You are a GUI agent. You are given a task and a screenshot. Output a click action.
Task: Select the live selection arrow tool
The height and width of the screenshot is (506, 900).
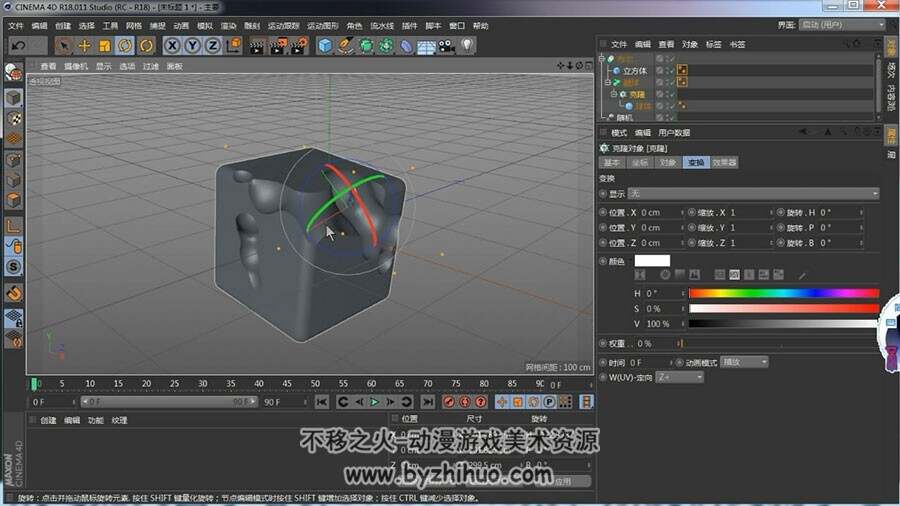click(x=64, y=45)
